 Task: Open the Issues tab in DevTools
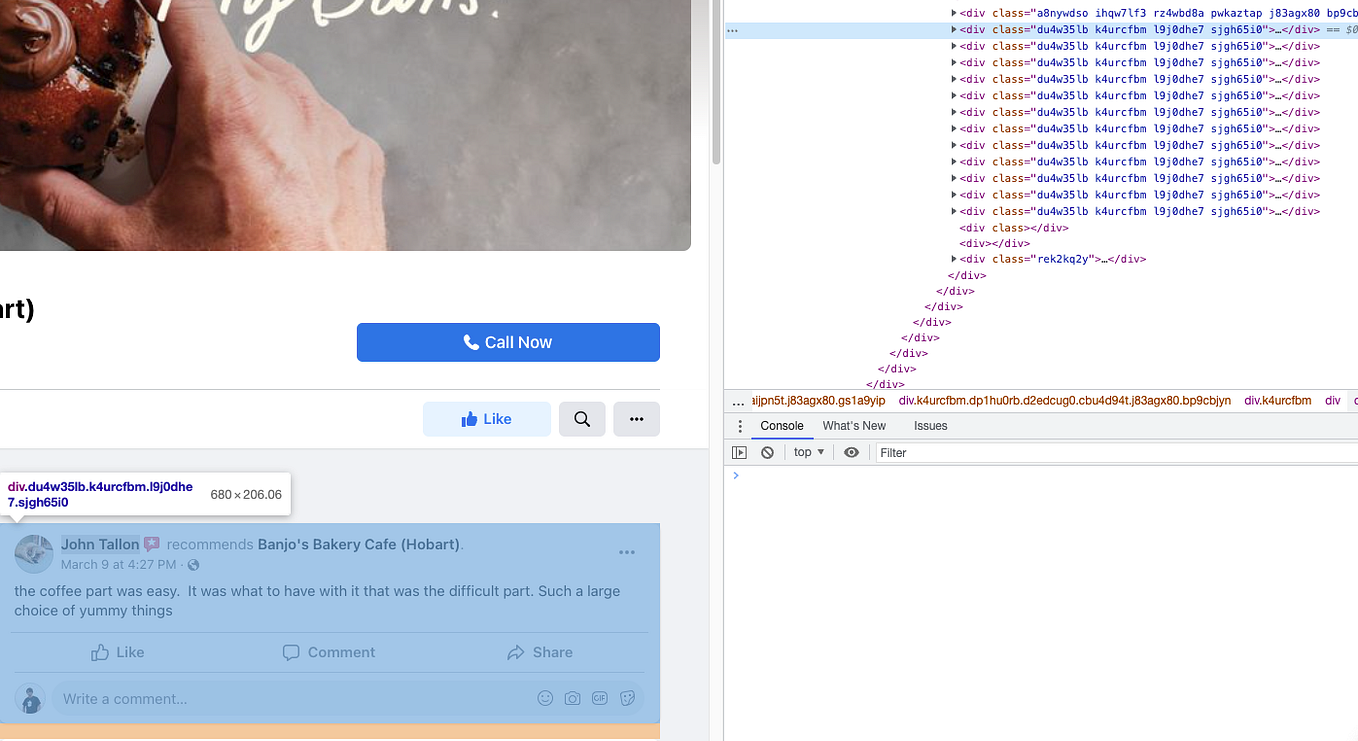(930, 425)
